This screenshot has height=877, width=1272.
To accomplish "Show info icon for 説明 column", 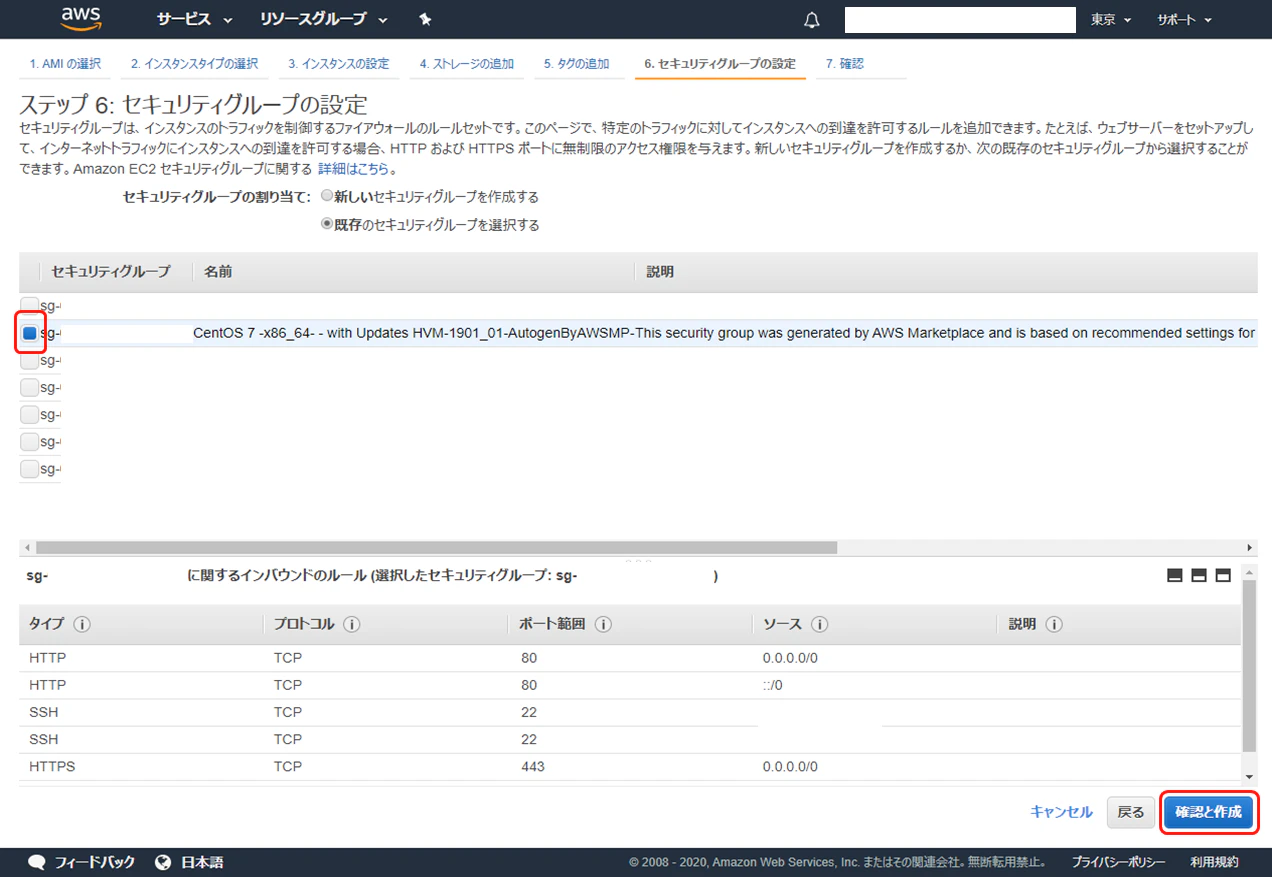I will [1053, 624].
